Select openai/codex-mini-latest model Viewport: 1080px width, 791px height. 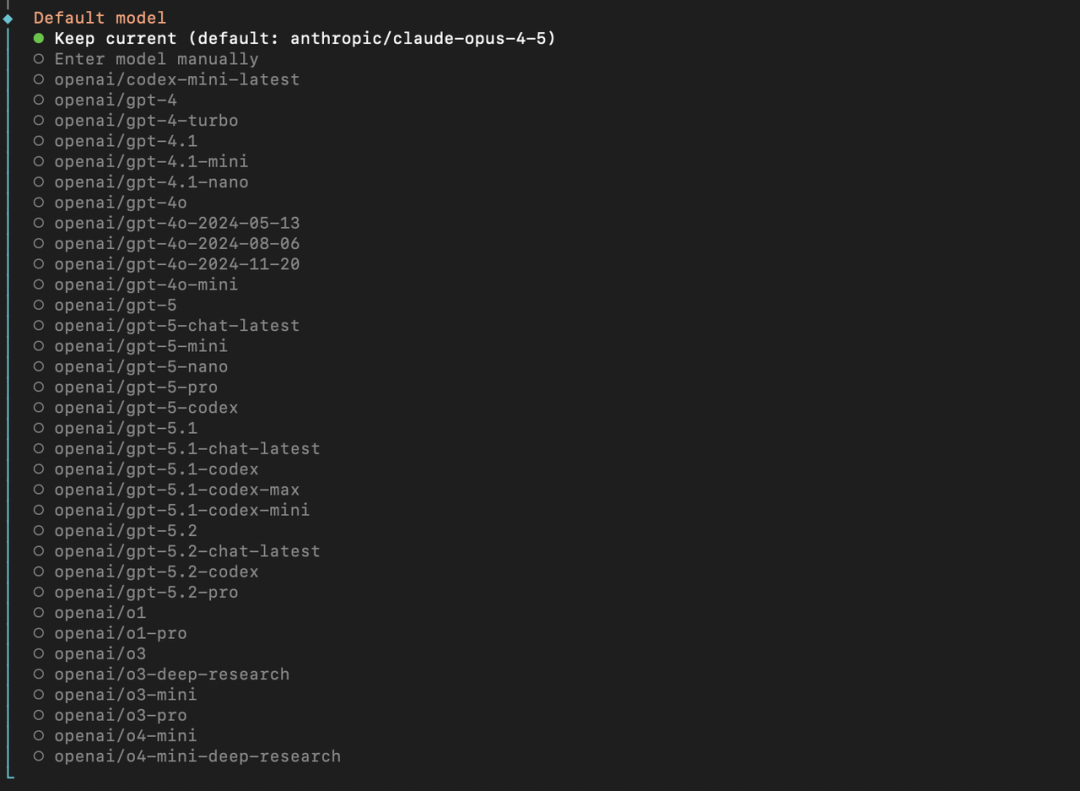click(176, 79)
